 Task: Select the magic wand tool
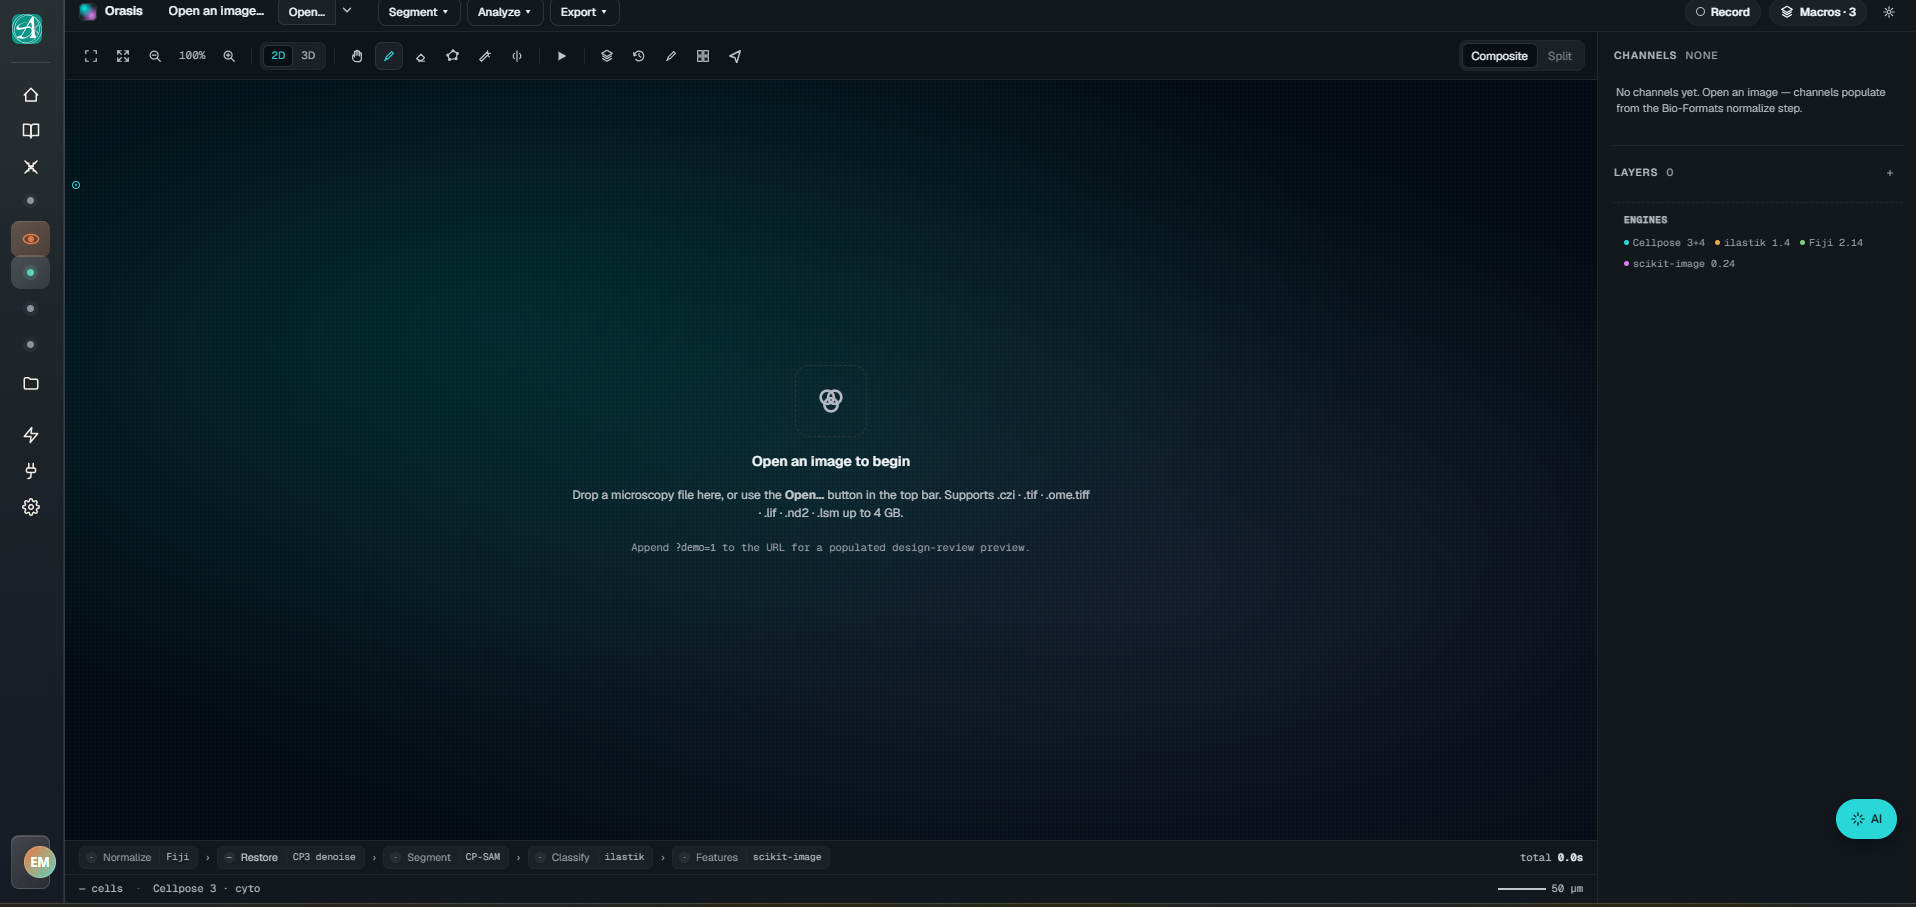pos(485,56)
